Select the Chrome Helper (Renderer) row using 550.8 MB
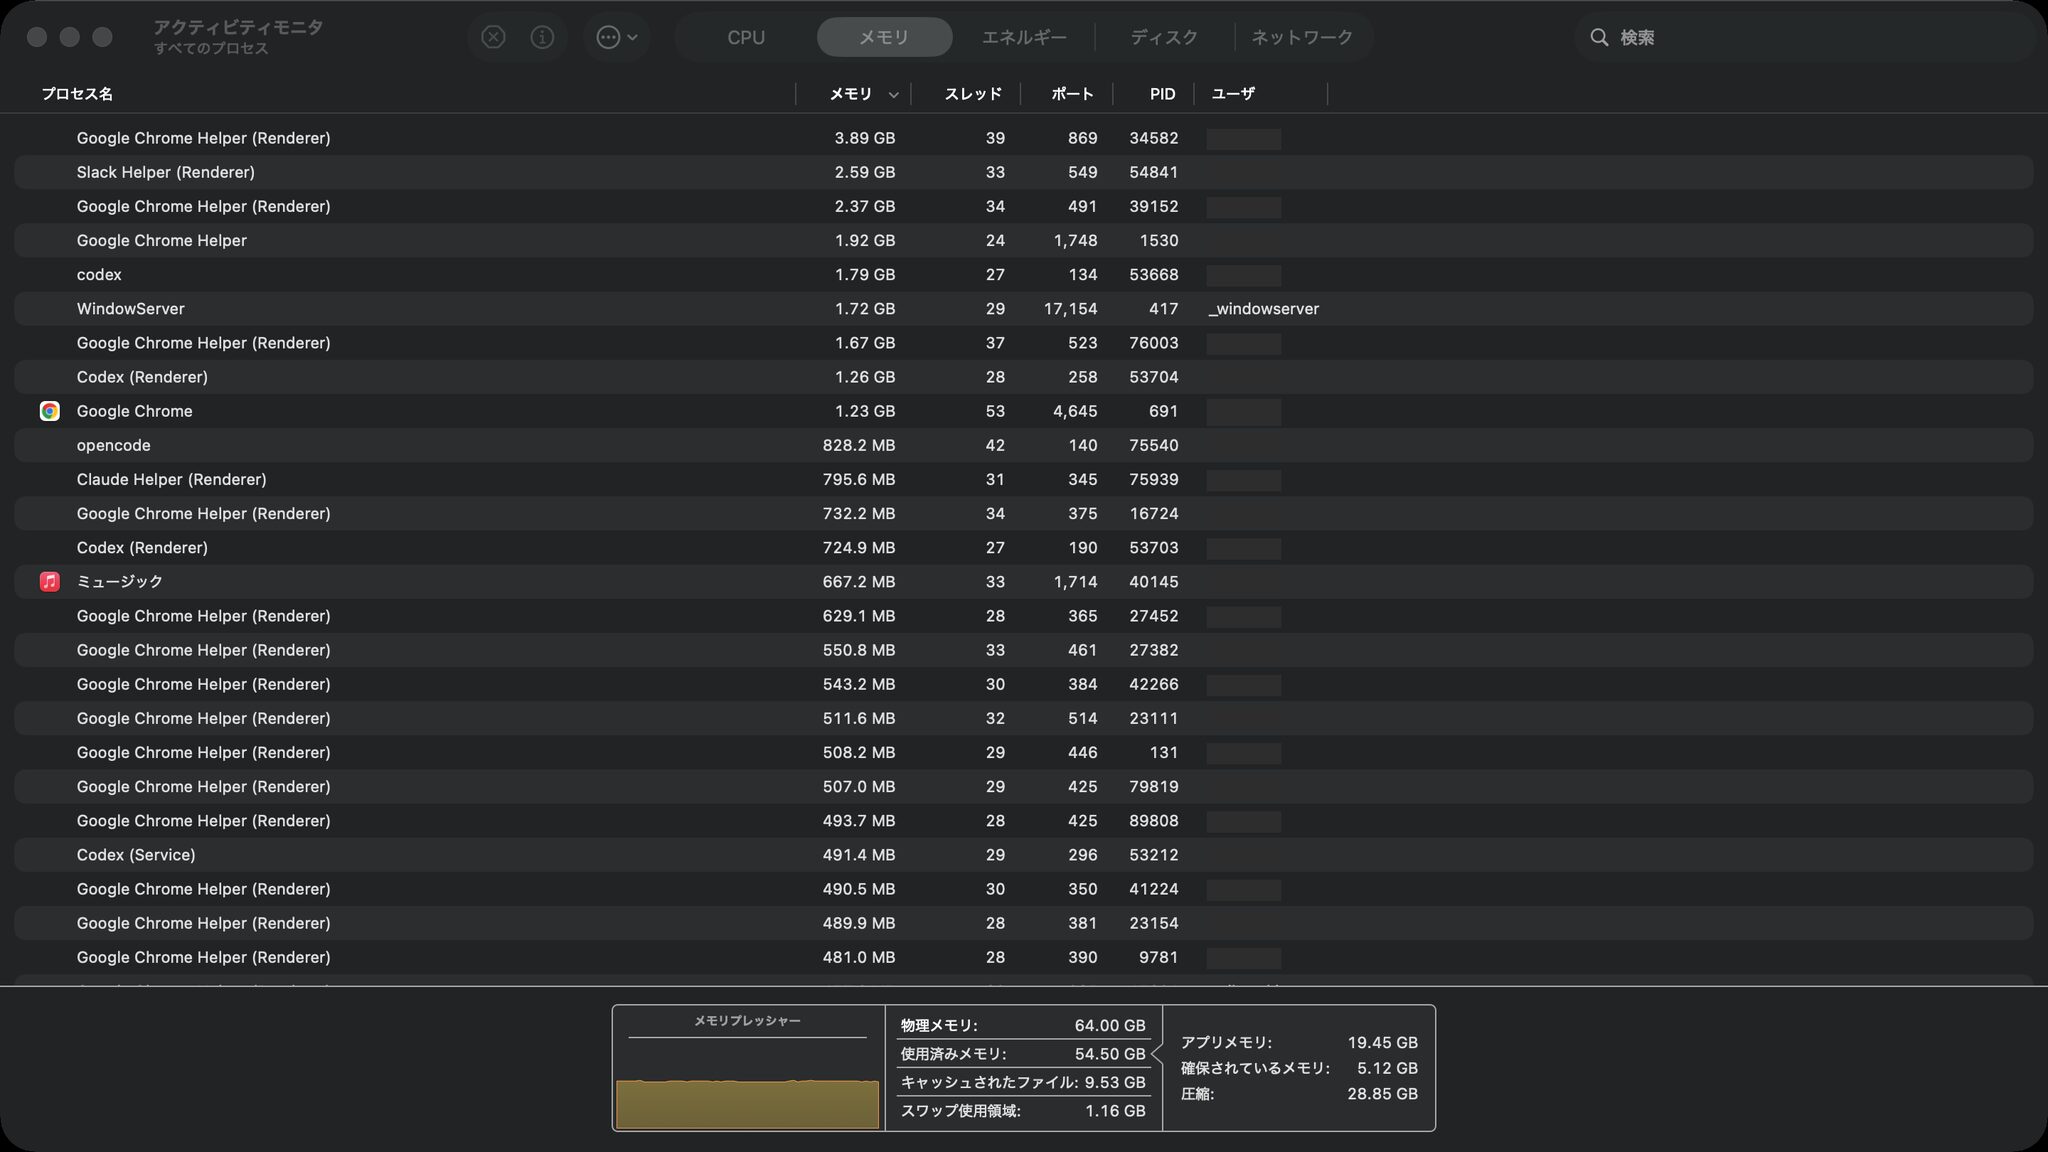The height and width of the screenshot is (1152, 2048). 1023,650
